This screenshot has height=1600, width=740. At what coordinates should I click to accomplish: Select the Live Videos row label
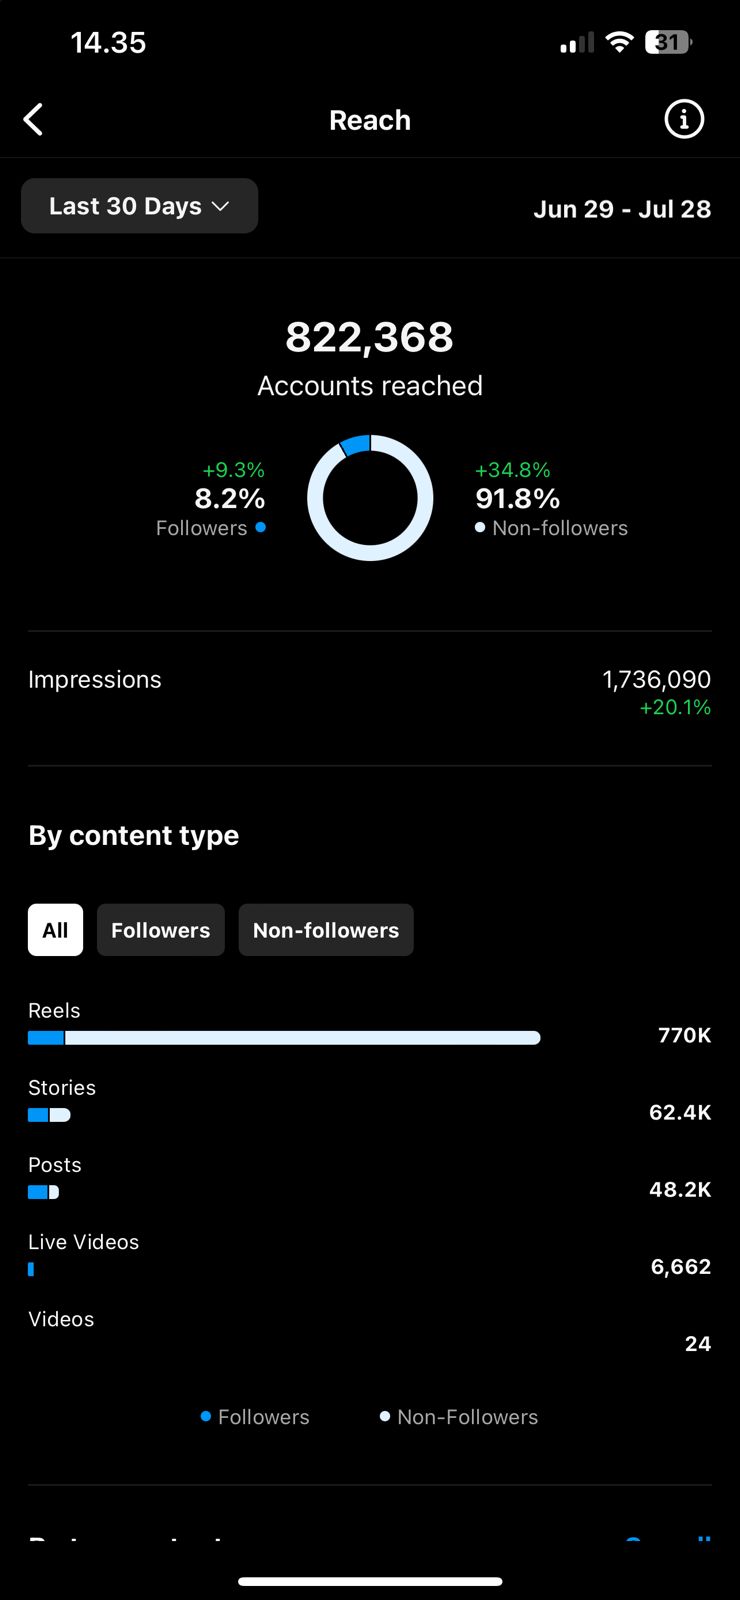coord(84,1242)
